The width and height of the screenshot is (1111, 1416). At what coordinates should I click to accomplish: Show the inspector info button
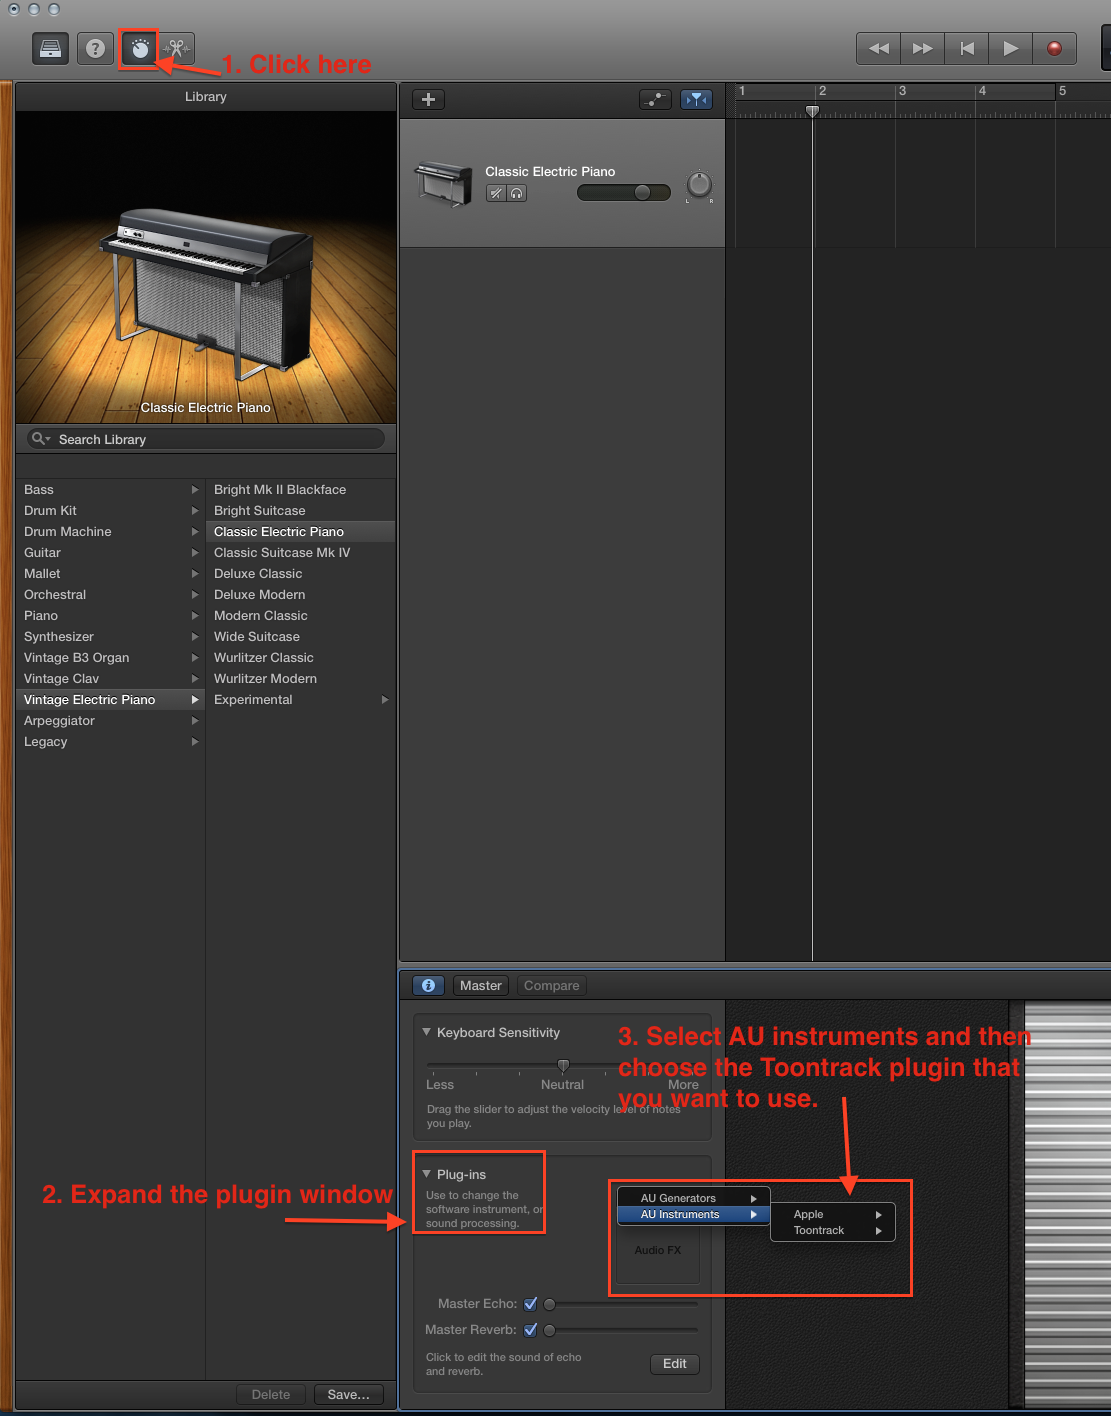[428, 985]
